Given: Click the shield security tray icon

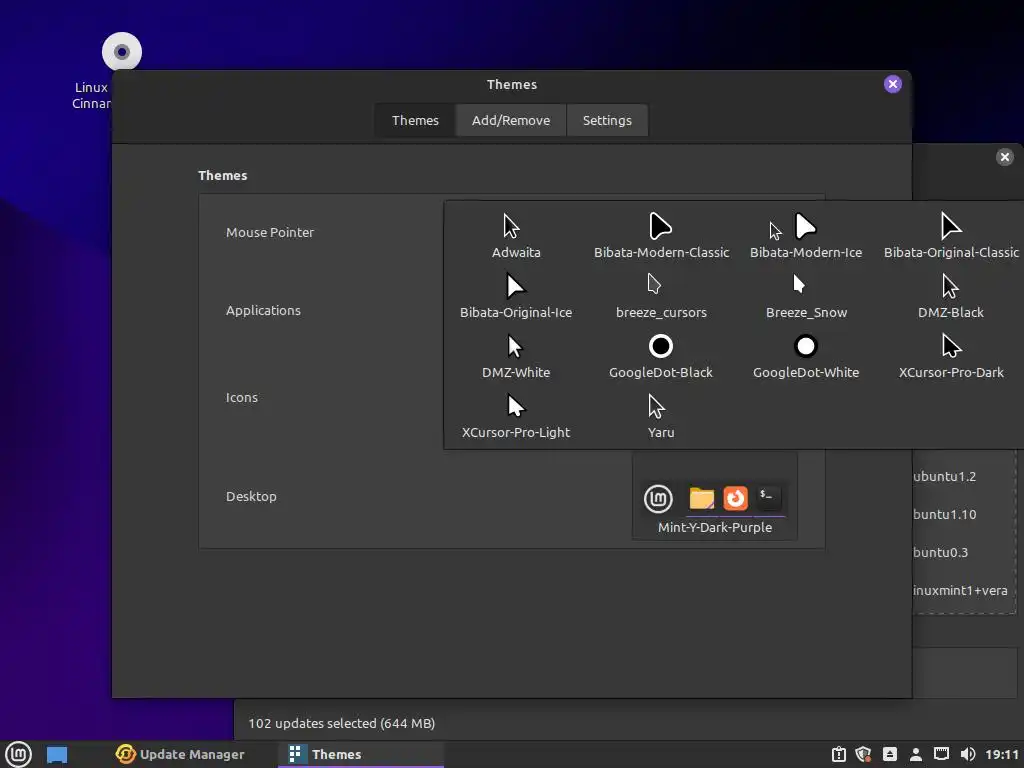Looking at the screenshot, I should tap(863, 754).
